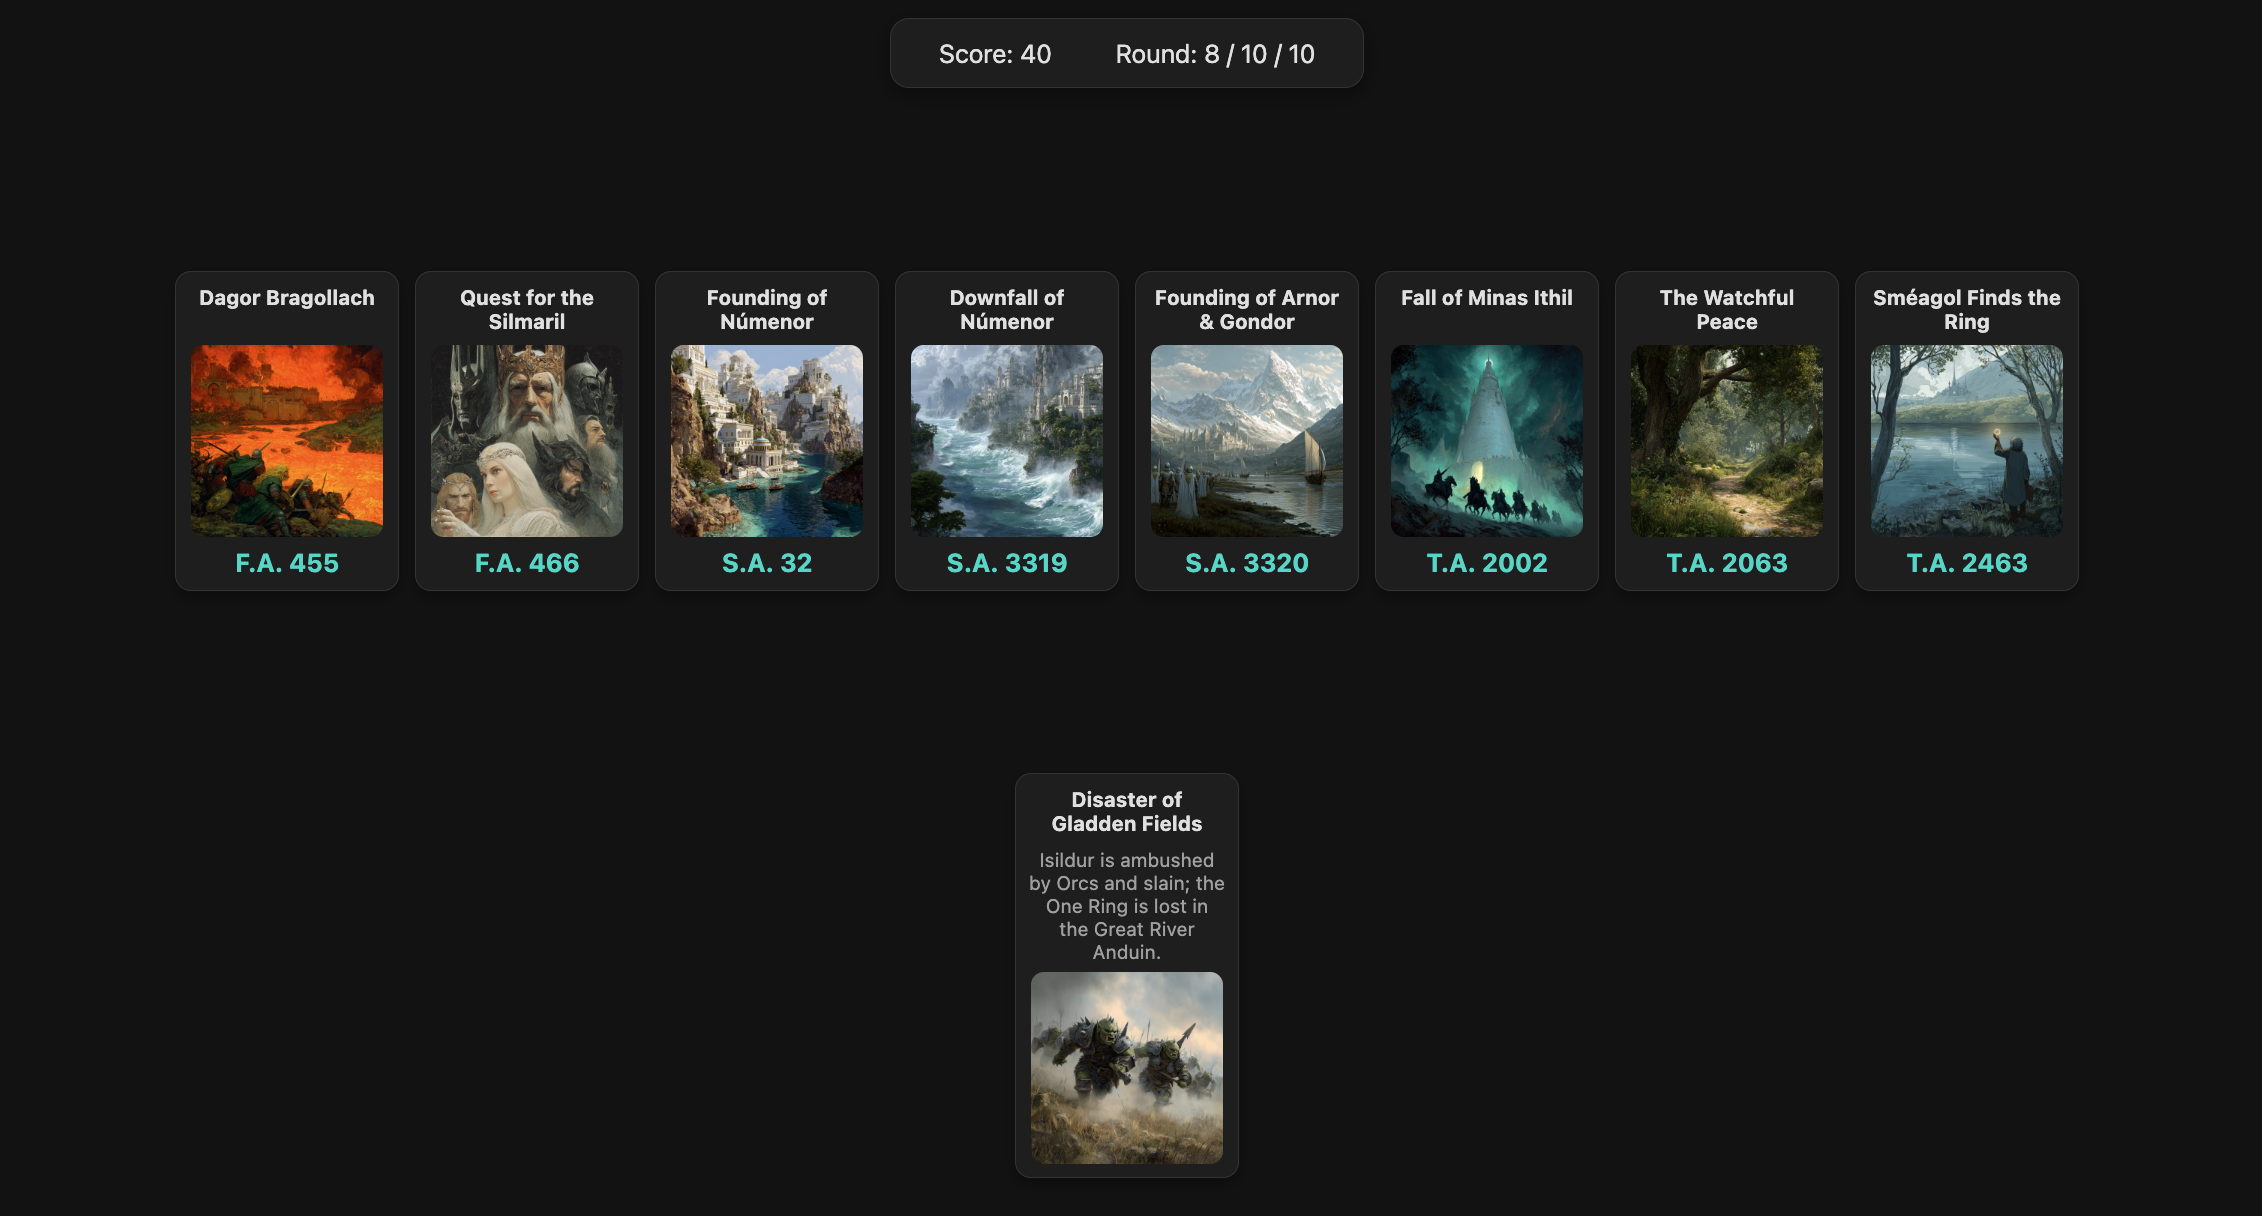The width and height of the screenshot is (2262, 1216).
Task: Click the Disaster of Gladden Fields orc image
Action: 1127,1067
